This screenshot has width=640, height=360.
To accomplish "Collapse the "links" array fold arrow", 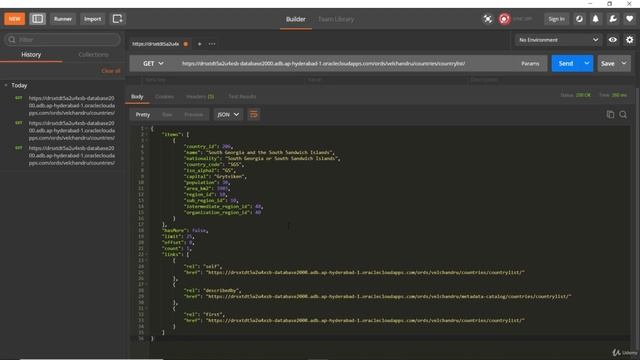I will click(x=147, y=254).
